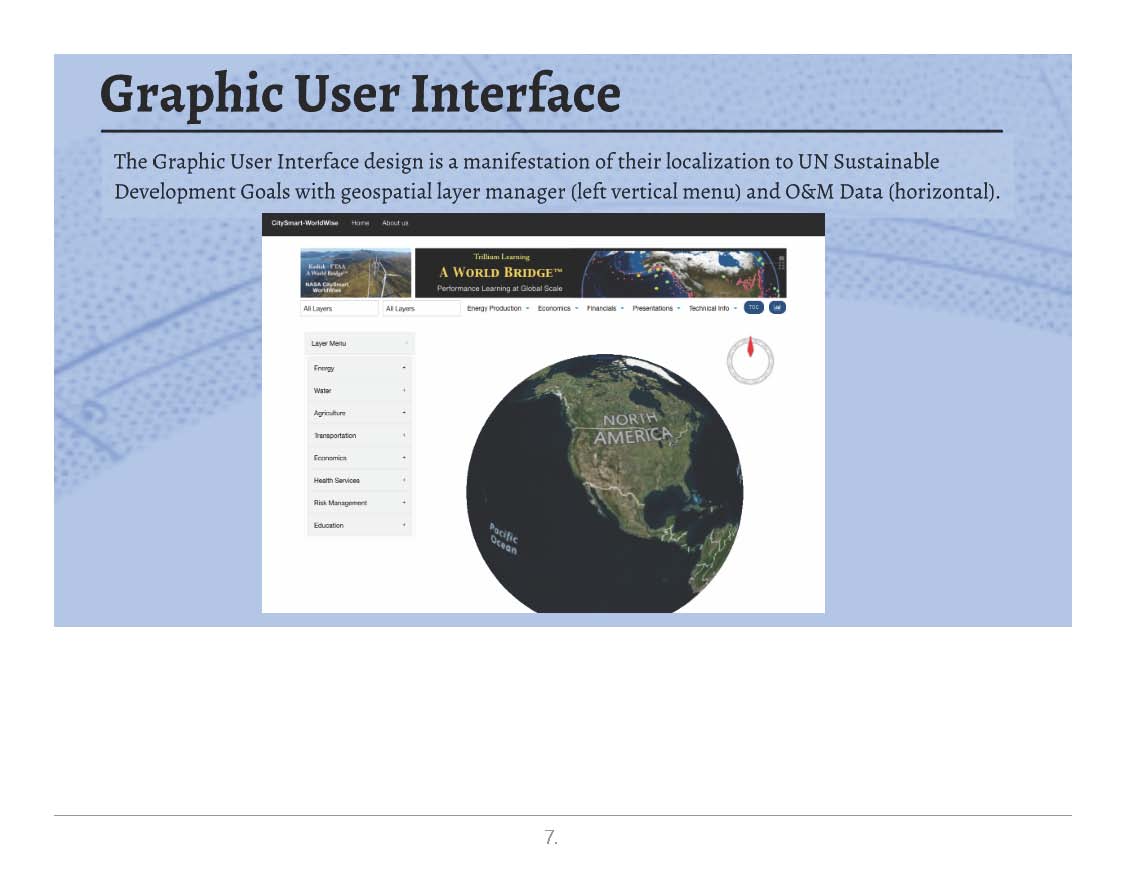Open the Economics dropdown in the top bar
The width and height of the screenshot is (1133, 876).
(557, 309)
